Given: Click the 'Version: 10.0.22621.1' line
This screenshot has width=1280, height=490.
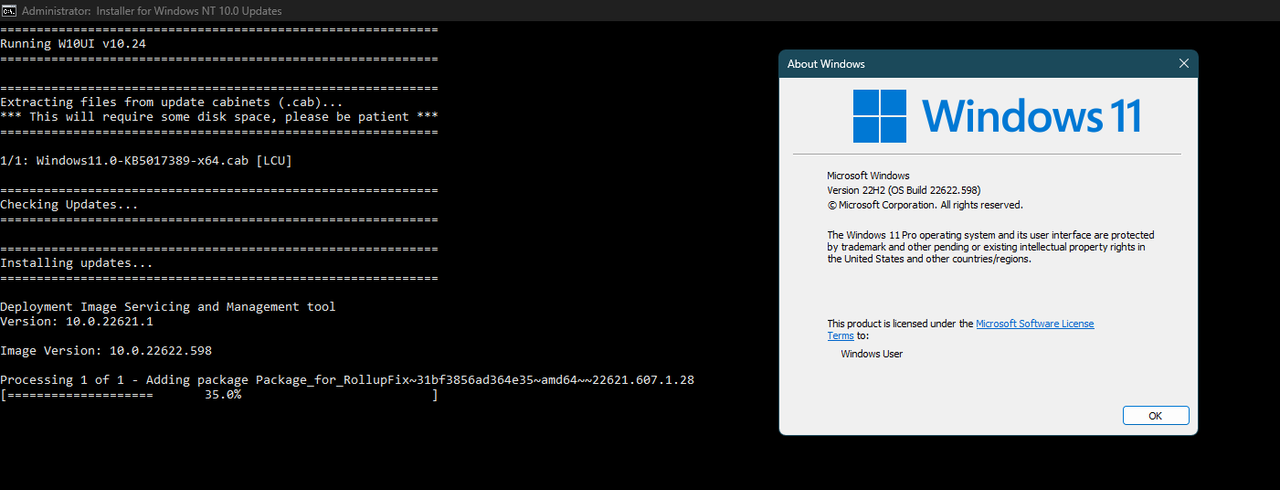Looking at the screenshot, I should coord(77,322).
